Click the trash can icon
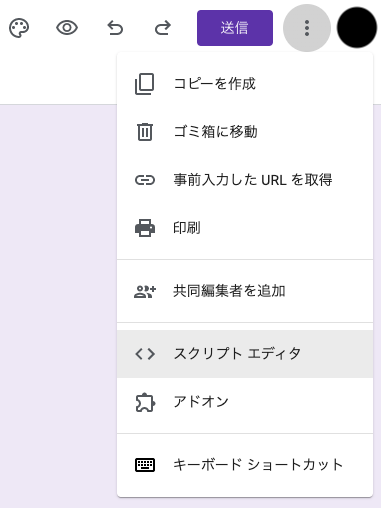 pyautogui.click(x=145, y=132)
